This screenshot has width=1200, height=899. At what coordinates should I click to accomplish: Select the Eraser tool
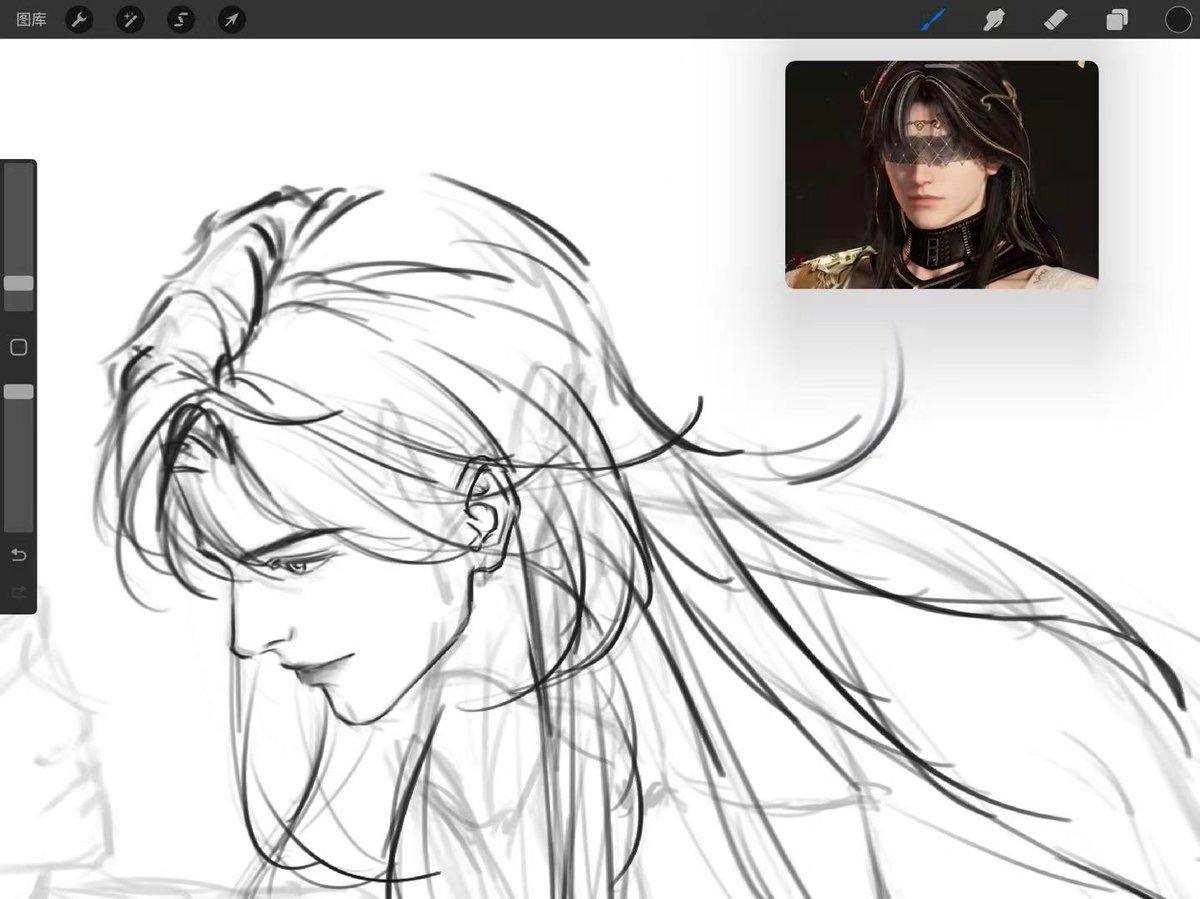(x=1055, y=19)
